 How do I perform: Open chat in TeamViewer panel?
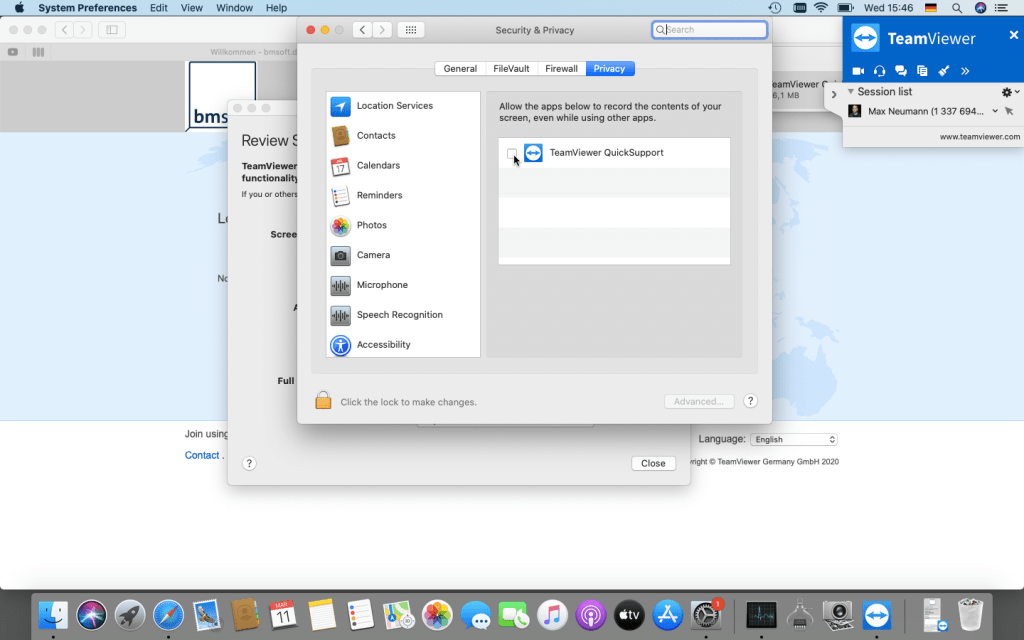pyautogui.click(x=901, y=71)
